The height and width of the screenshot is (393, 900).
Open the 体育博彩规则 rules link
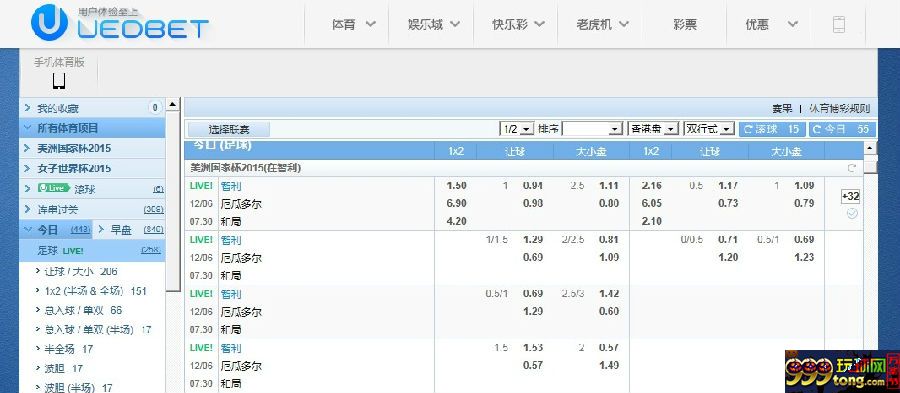[x=839, y=108]
